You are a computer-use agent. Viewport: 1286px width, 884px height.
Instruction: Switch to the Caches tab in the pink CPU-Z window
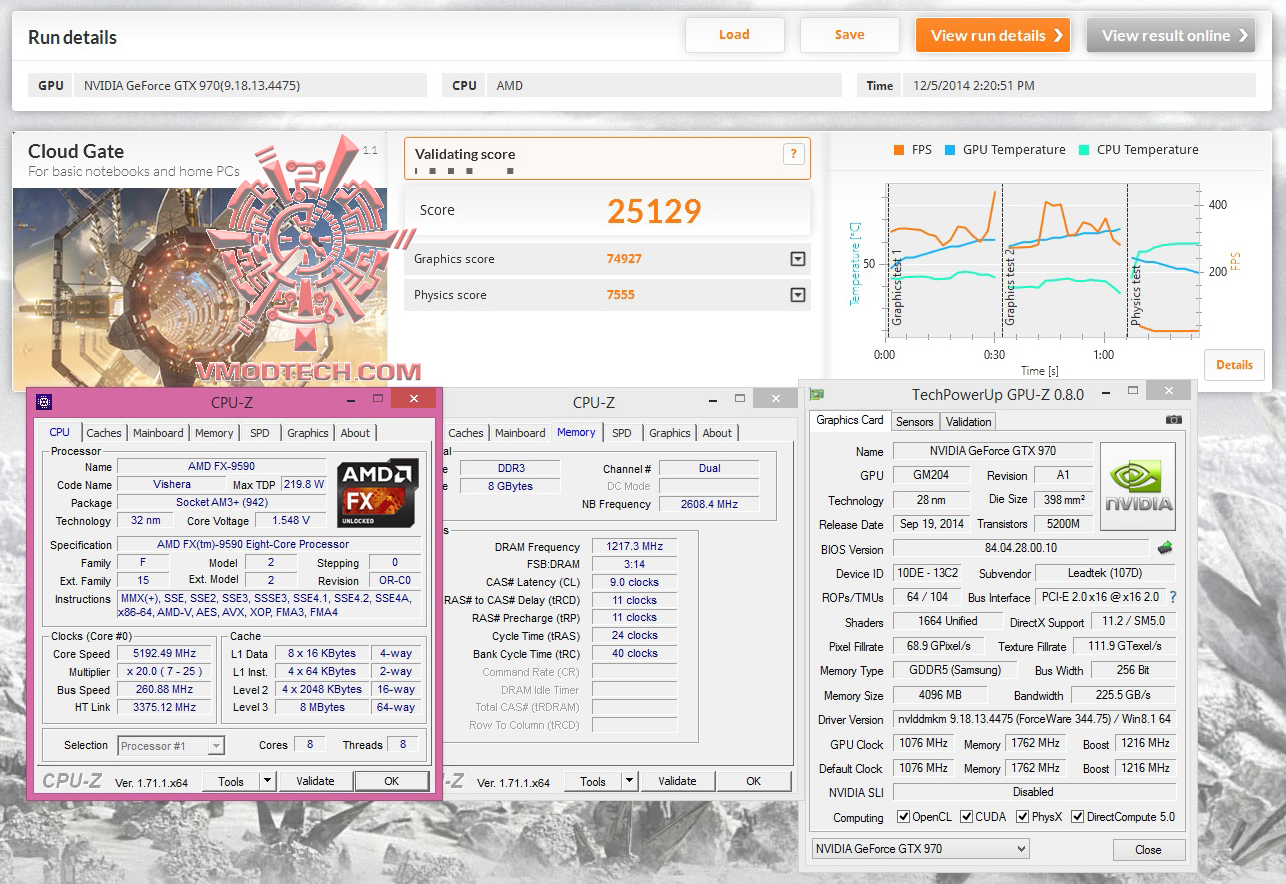coord(104,433)
